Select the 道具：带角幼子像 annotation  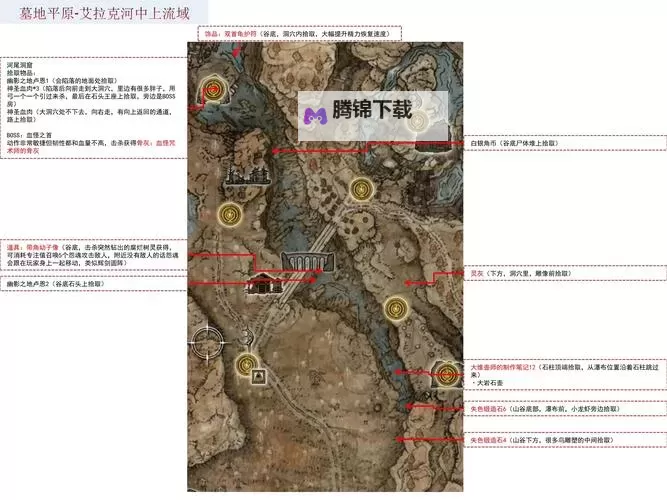click(x=93, y=255)
